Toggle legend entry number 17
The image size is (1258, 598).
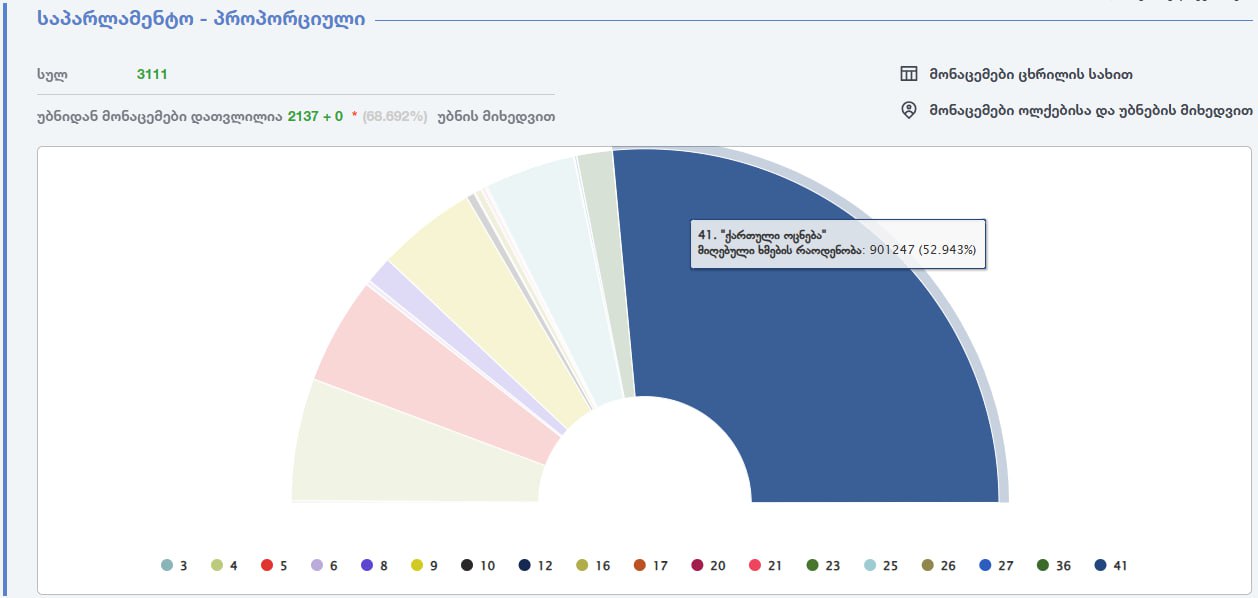[x=651, y=565]
